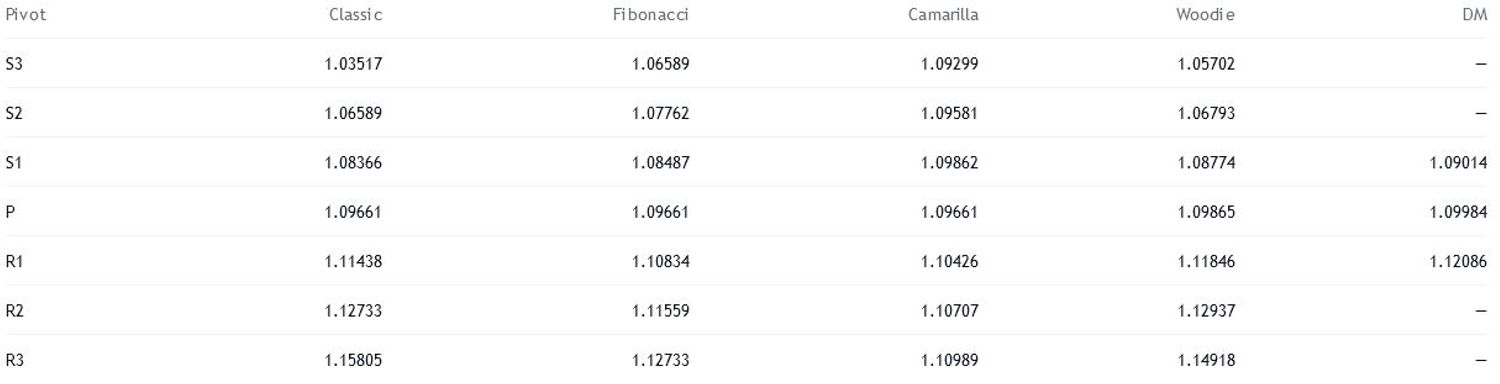Select Fibonacci R2 value 1.11559
This screenshot has width=1500, height=384.
pyautogui.click(x=661, y=311)
